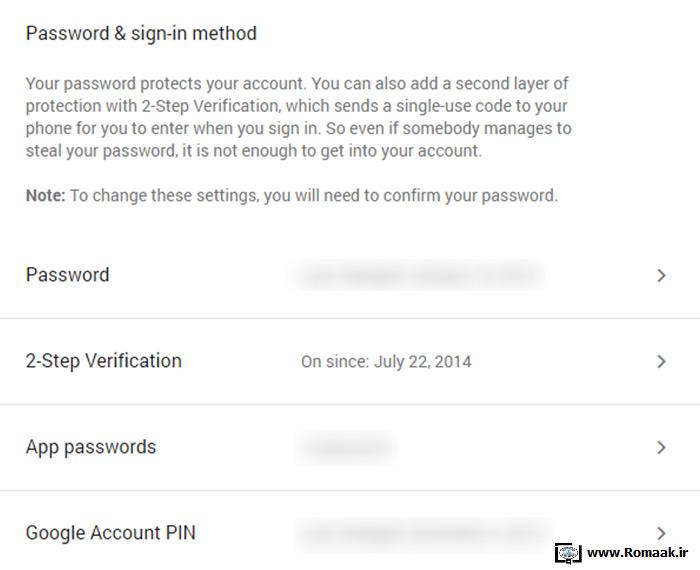Open the App passwords chevron arrow

[x=661, y=447]
